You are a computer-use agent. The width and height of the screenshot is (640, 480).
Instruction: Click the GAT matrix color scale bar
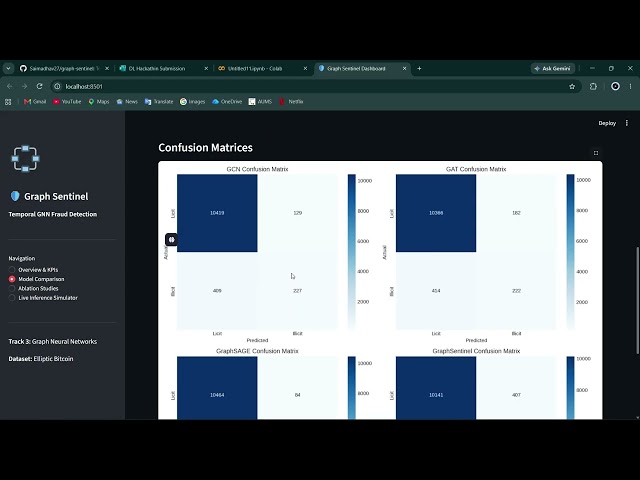click(571, 252)
